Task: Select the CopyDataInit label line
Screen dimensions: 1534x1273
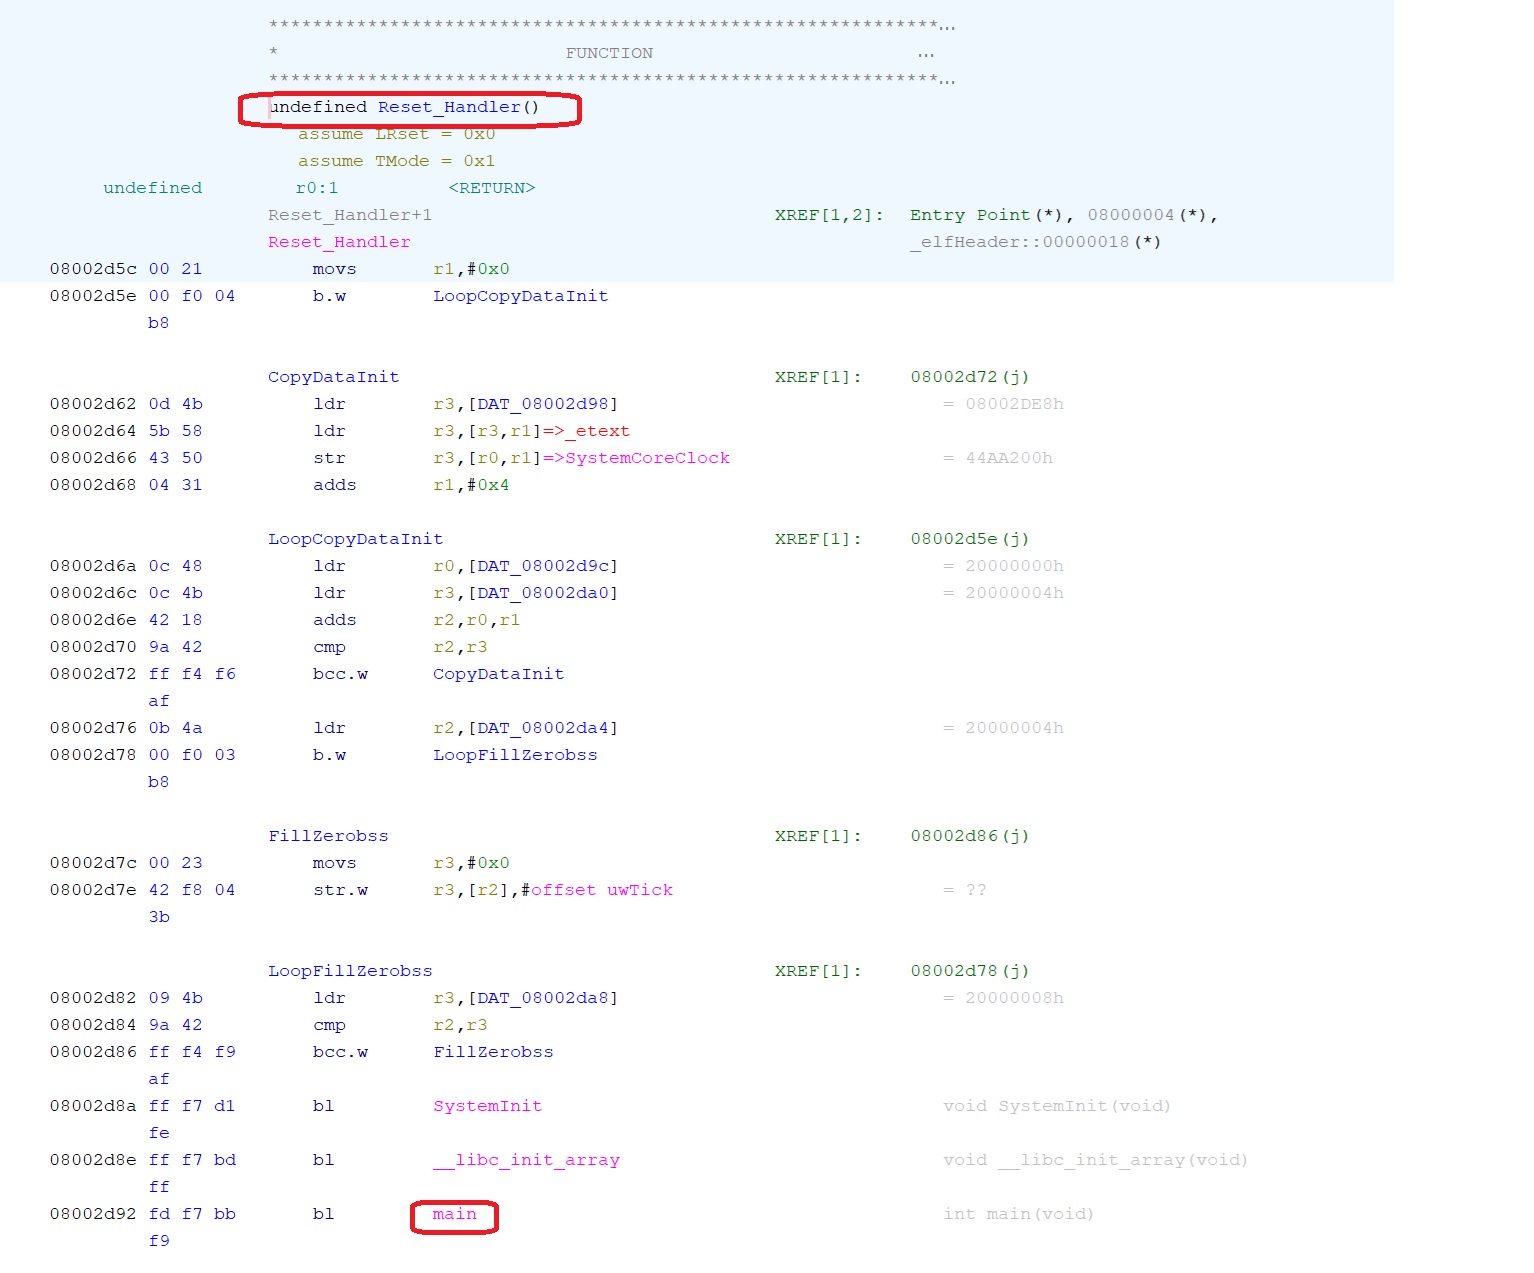Action: [x=333, y=377]
